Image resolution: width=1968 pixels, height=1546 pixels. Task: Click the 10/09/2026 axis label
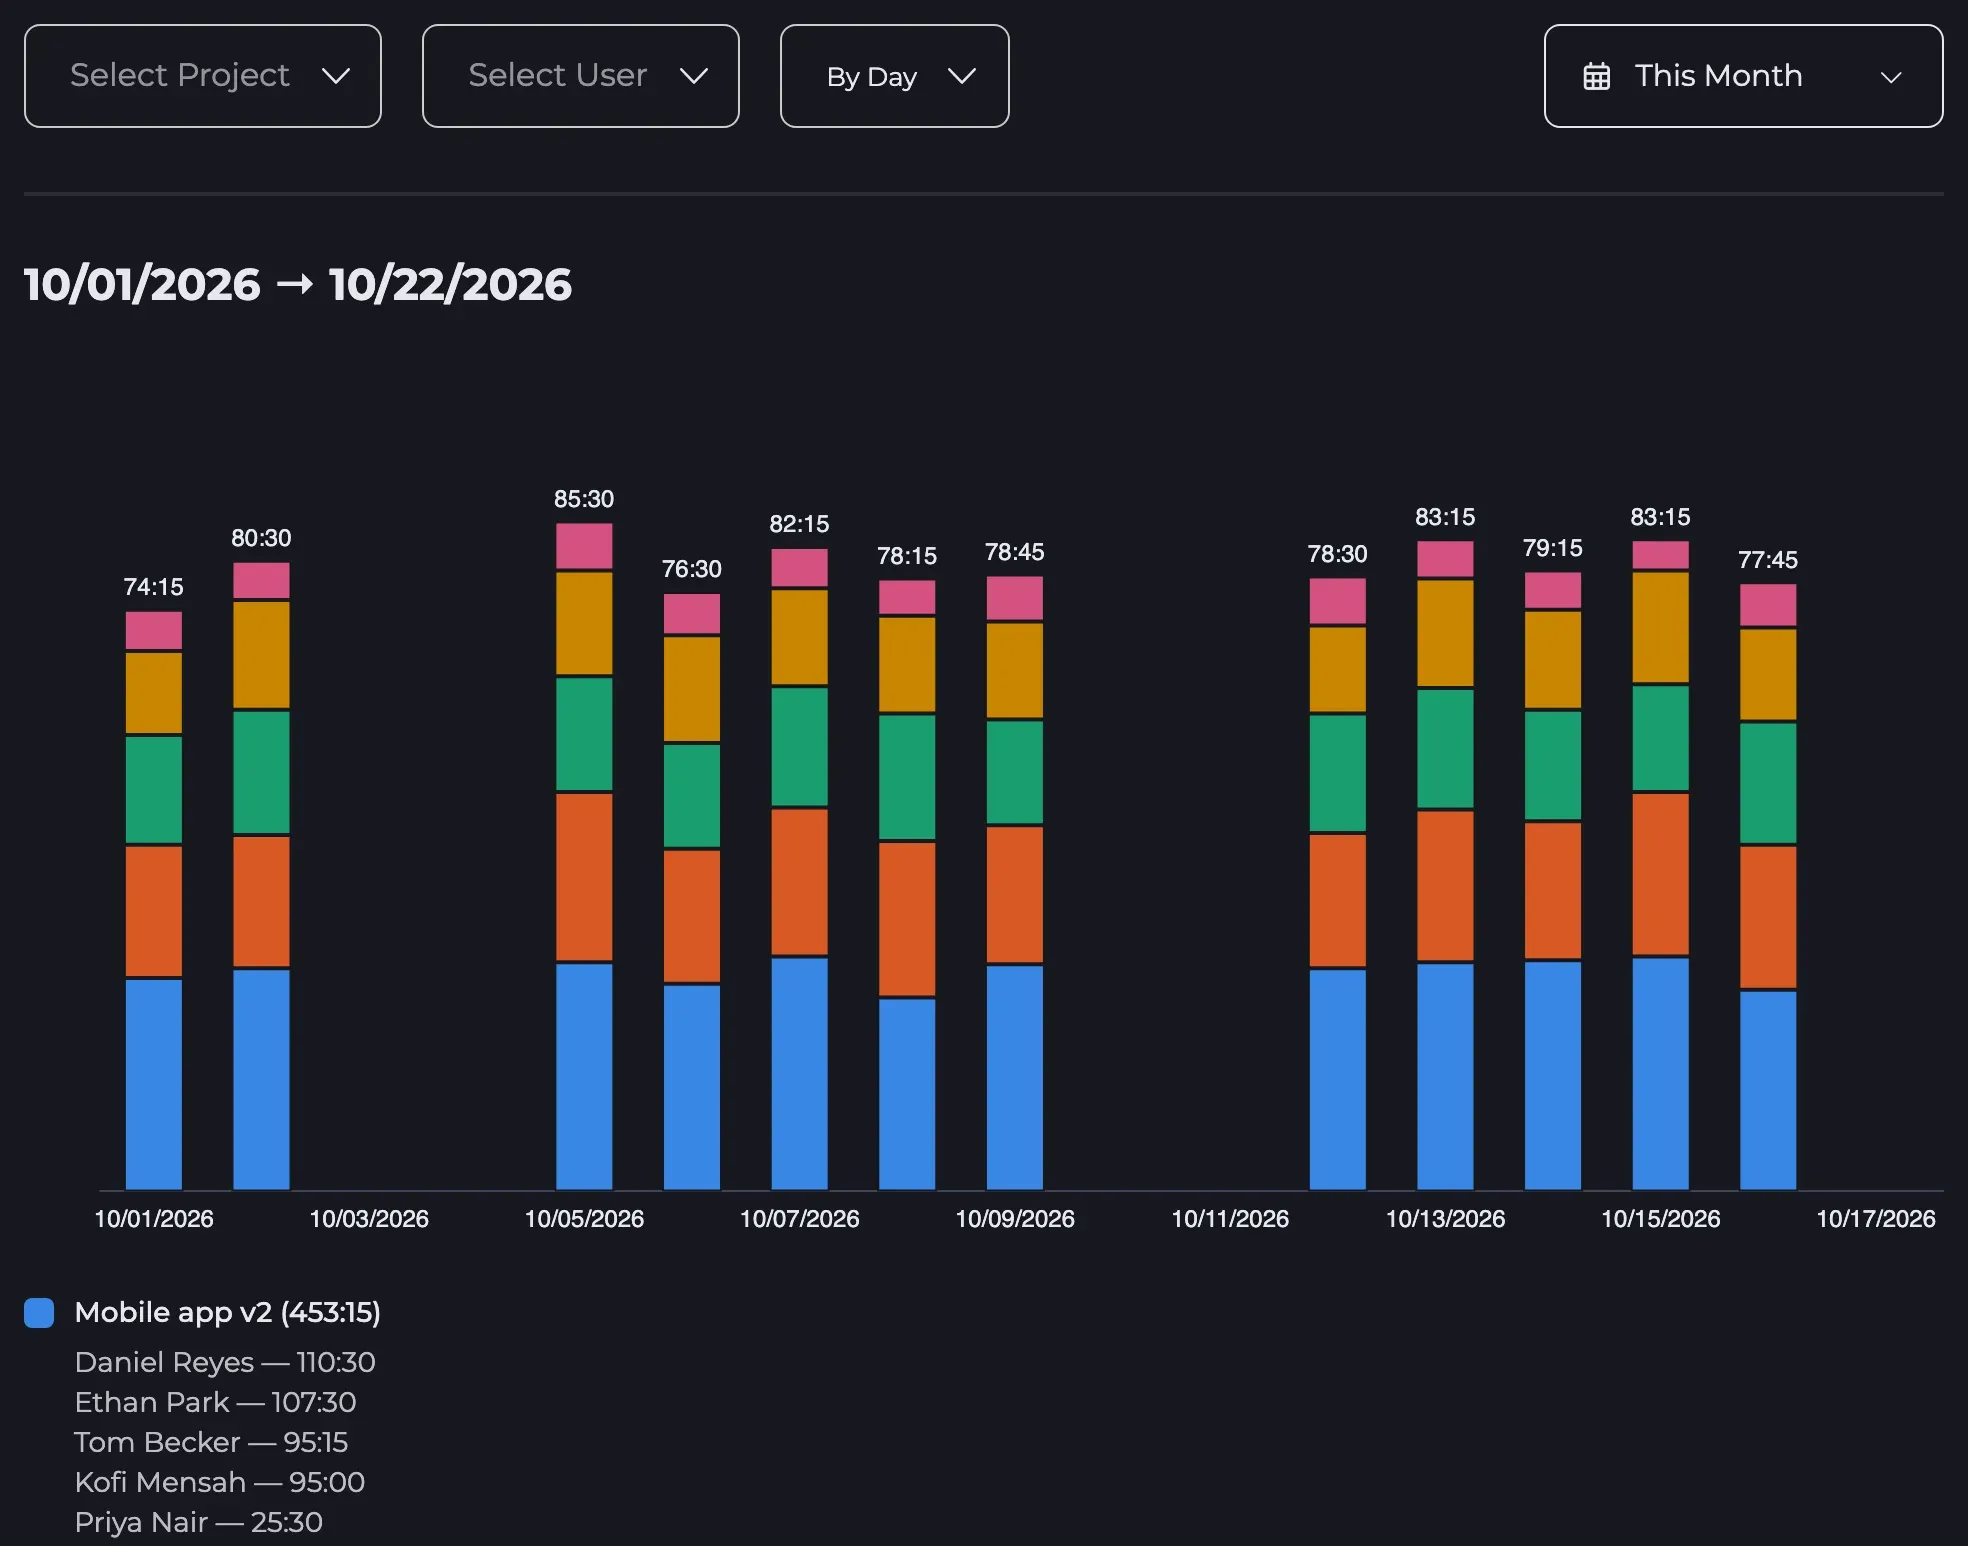point(1015,1219)
